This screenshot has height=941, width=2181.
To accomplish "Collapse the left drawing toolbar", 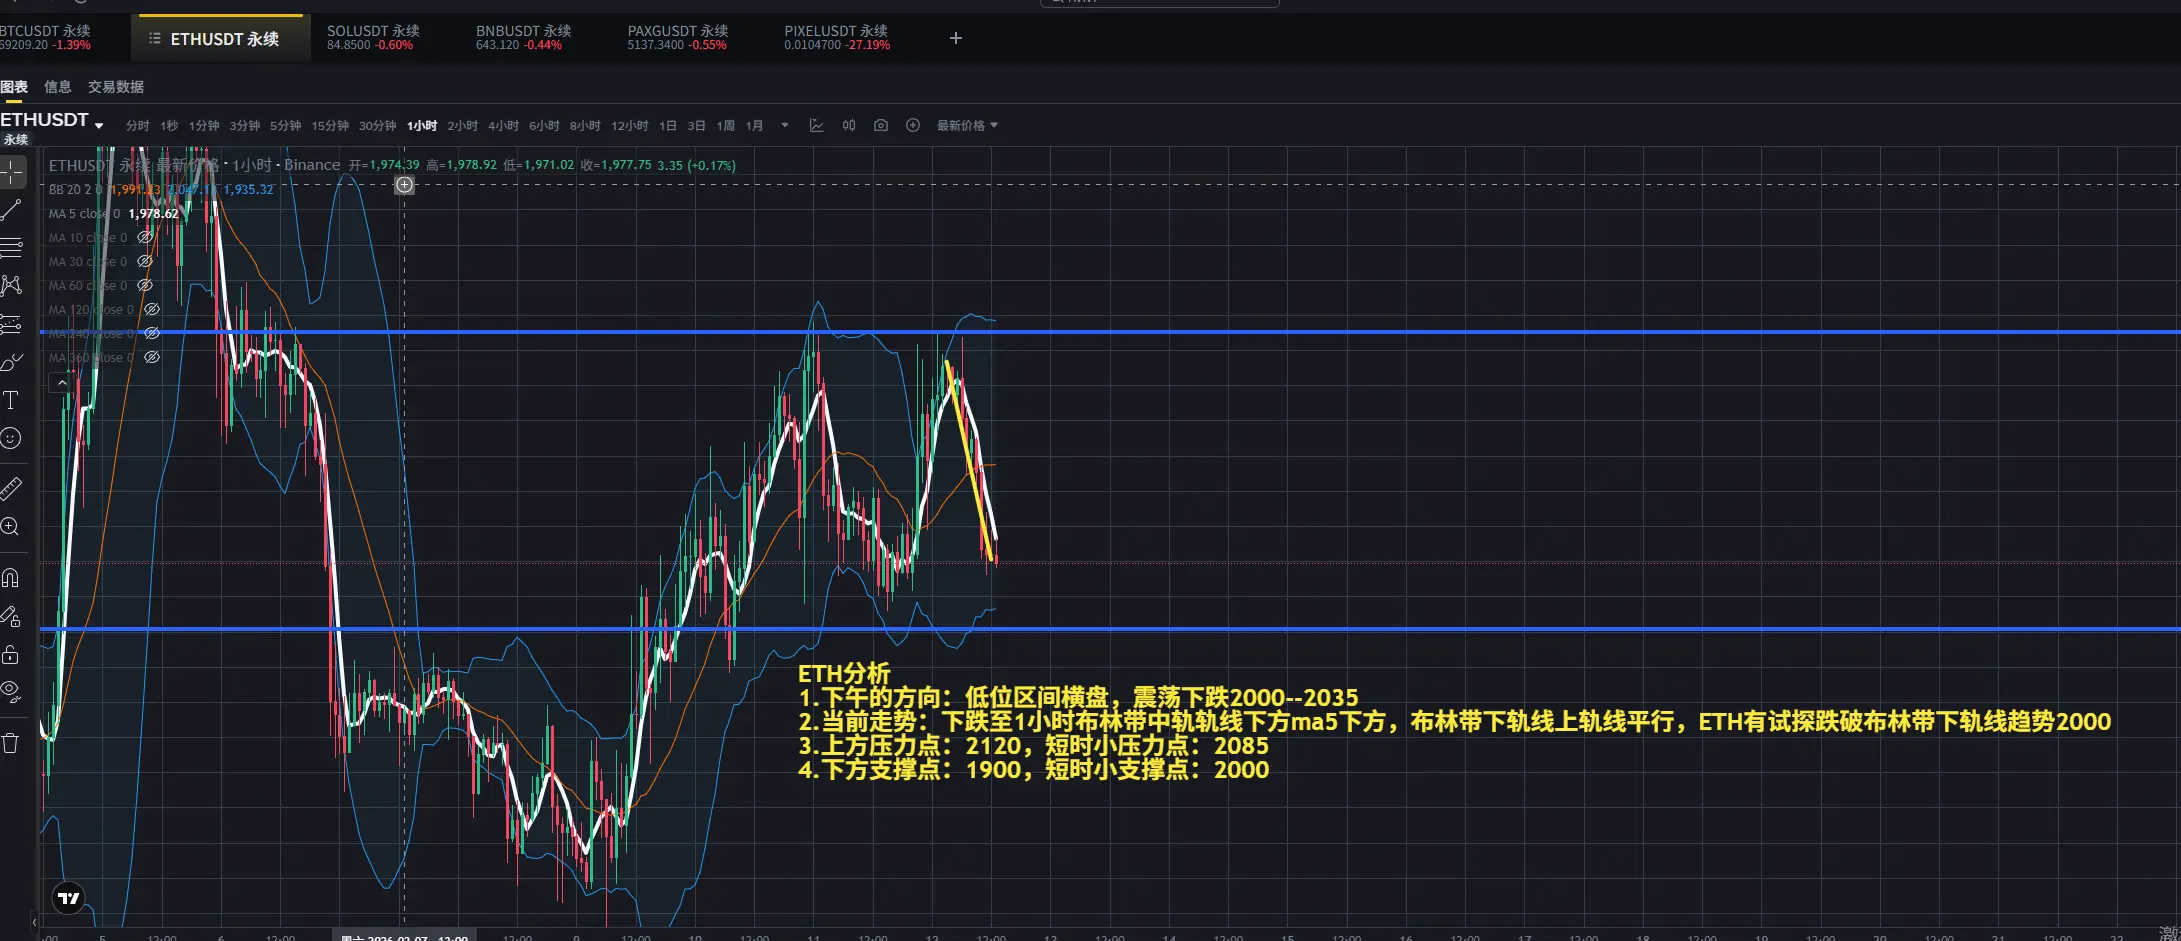I will click(34, 922).
